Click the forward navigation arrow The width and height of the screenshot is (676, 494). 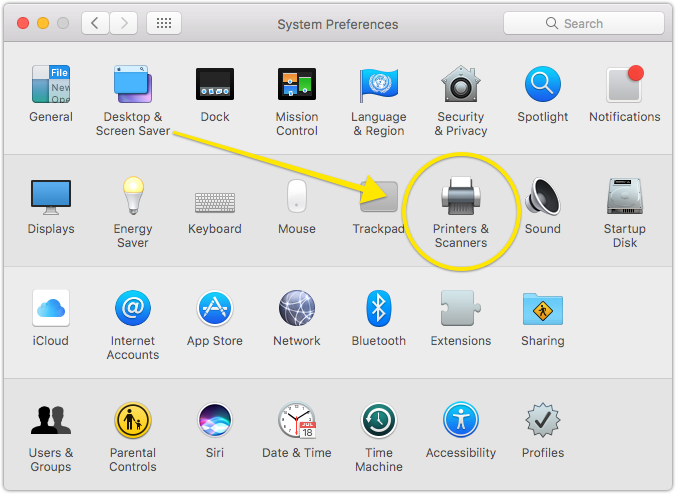[123, 23]
